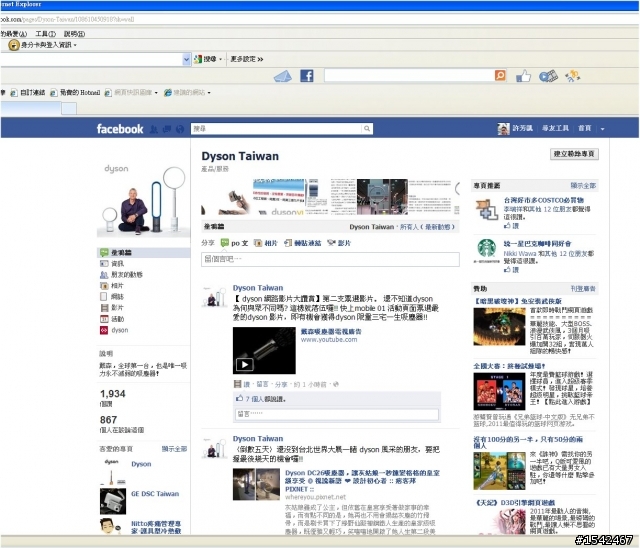The width and height of the screenshot is (640, 548).
Task: Open Facebook notifications globe icon
Action: (180, 129)
